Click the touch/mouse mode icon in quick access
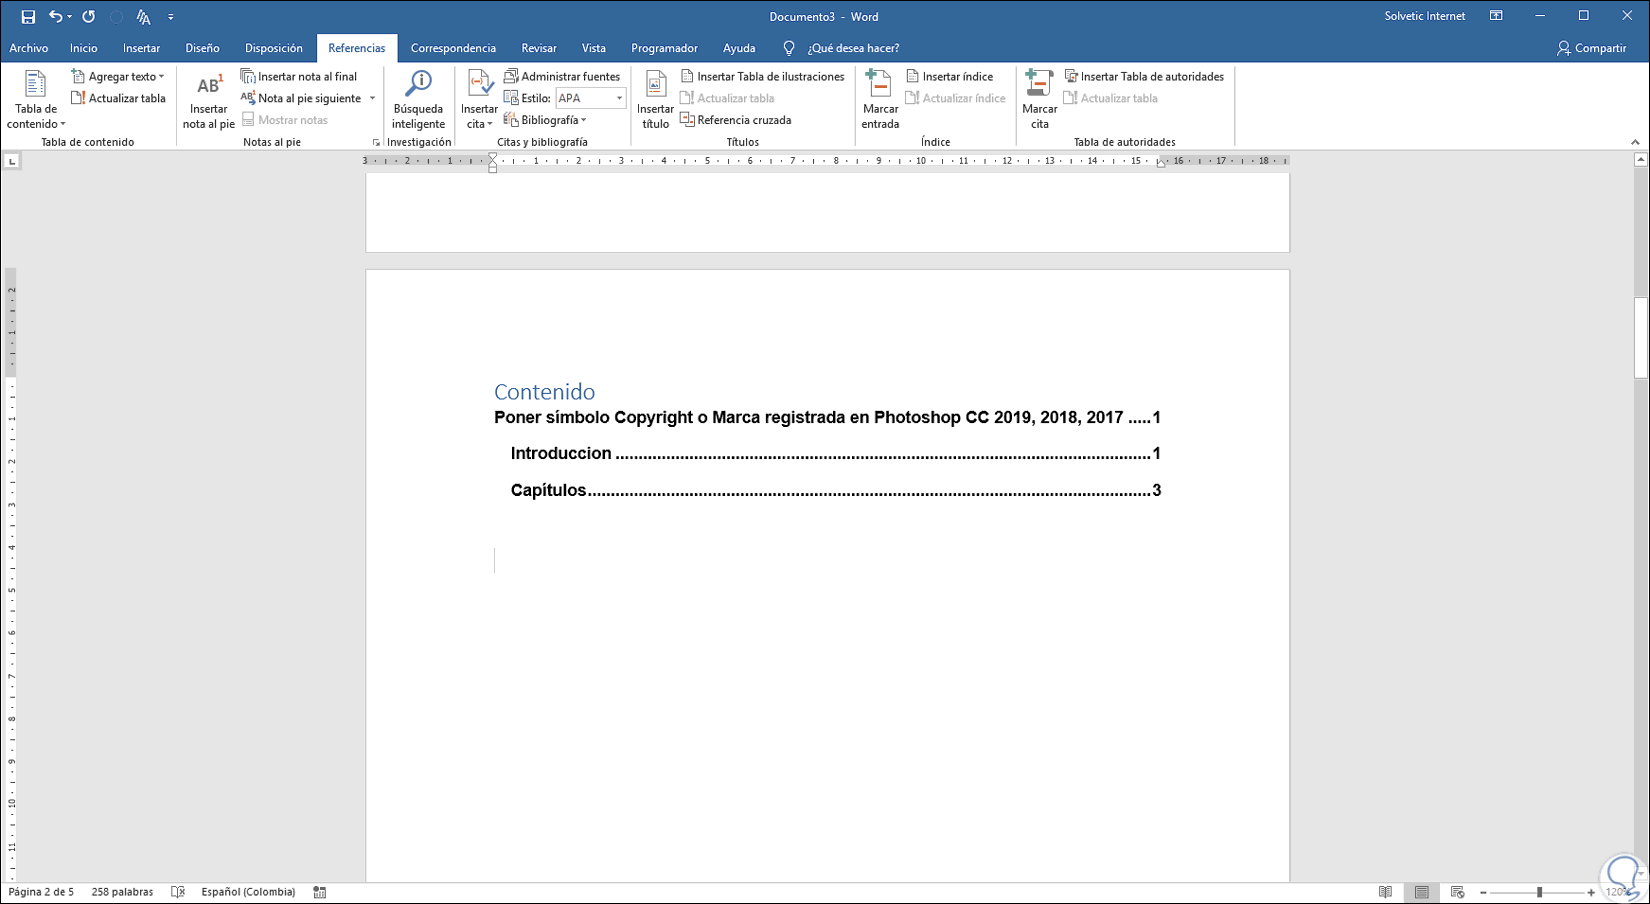The image size is (1650, 904). (143, 17)
